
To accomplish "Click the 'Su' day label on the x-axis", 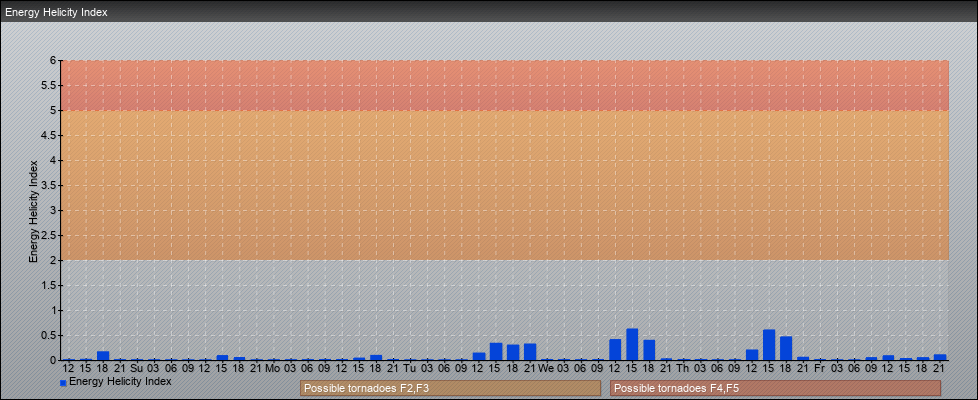I will pos(137,369).
